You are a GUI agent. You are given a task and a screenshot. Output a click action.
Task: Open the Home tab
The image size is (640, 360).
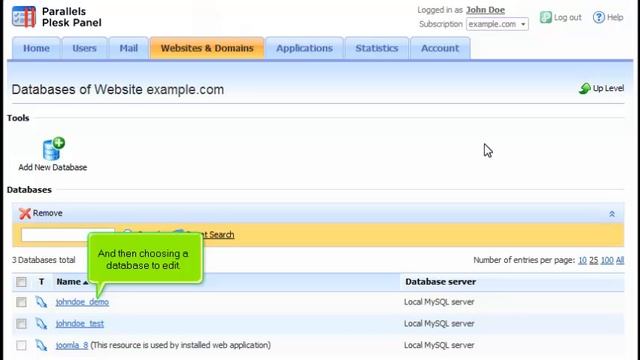[36, 48]
